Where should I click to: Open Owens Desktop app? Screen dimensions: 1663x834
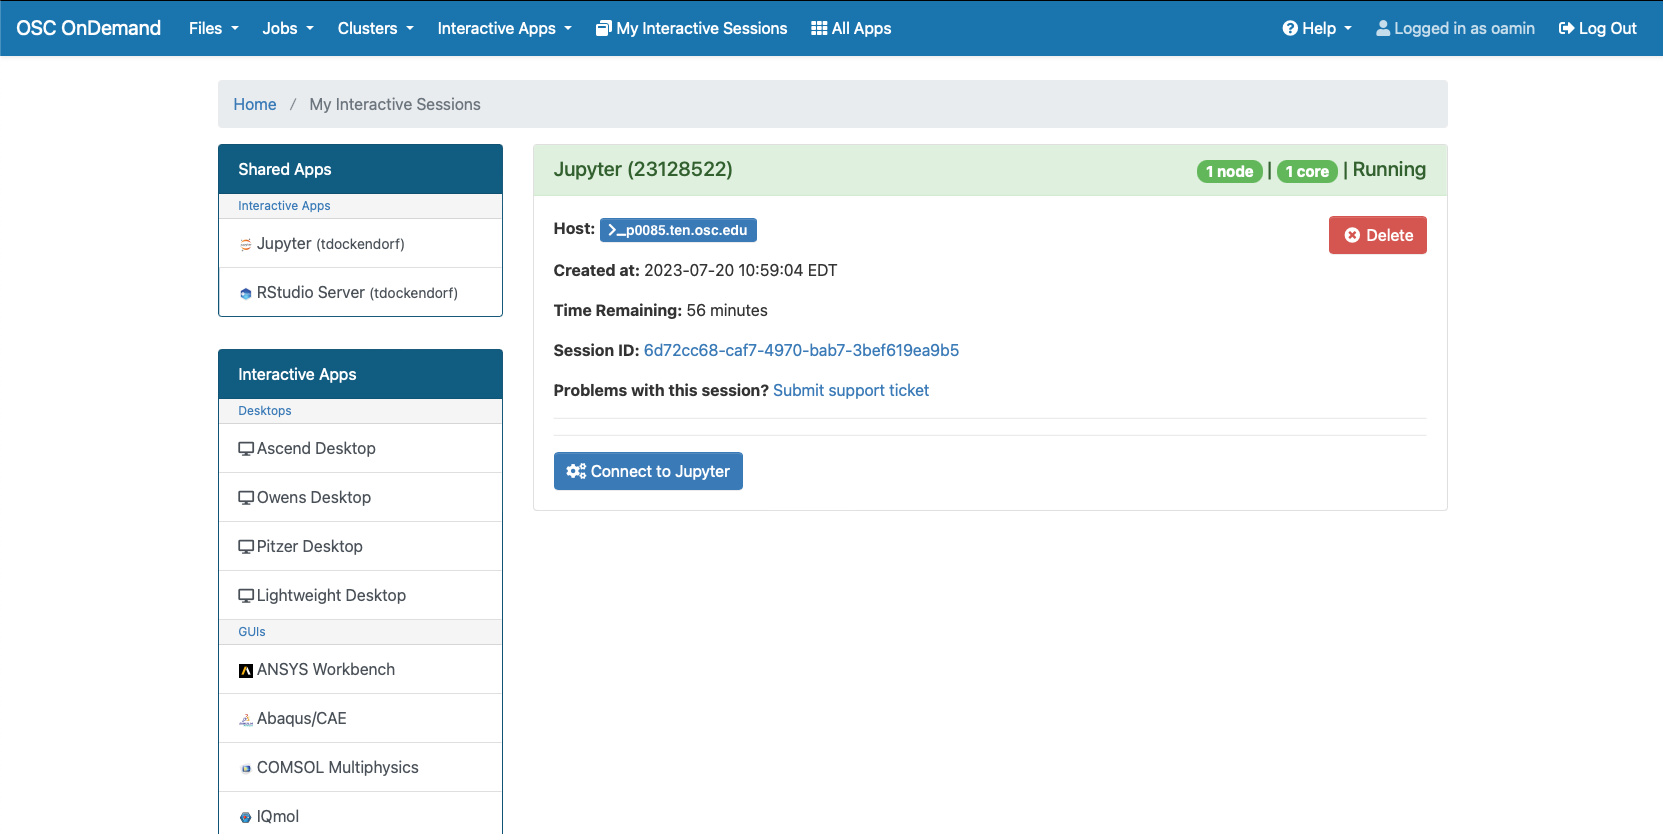360,497
